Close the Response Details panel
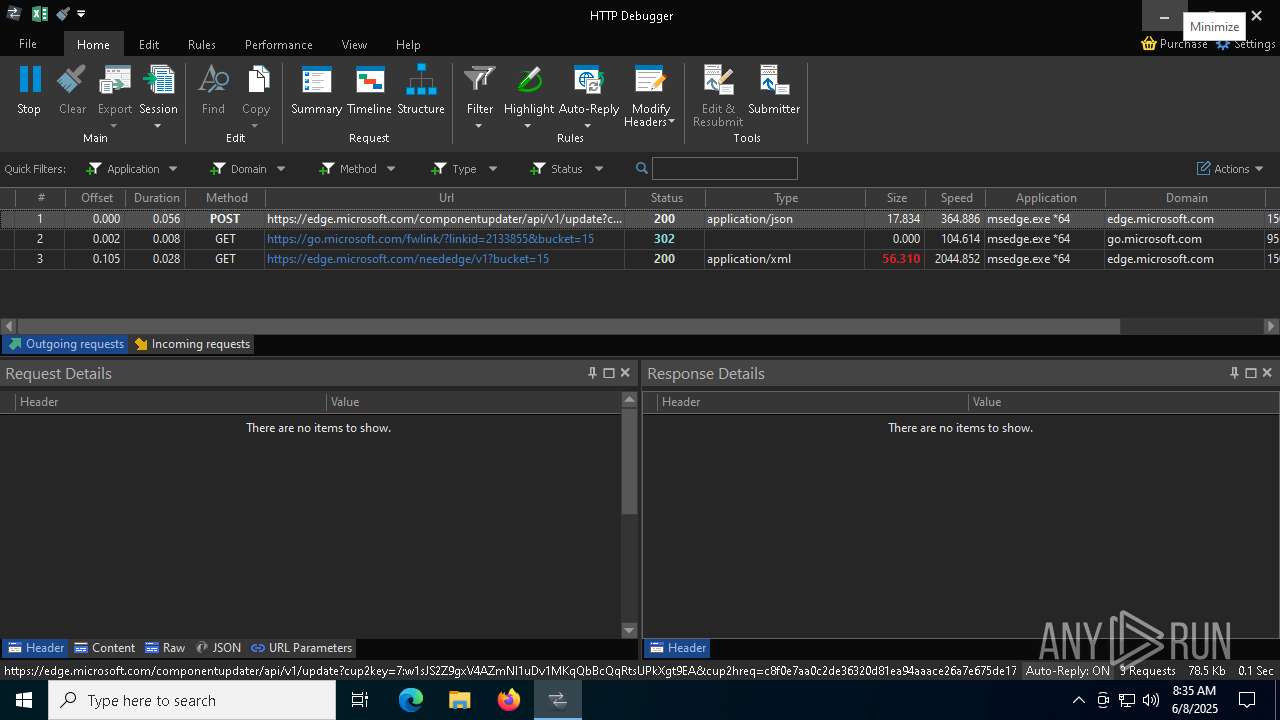 coord(1267,373)
